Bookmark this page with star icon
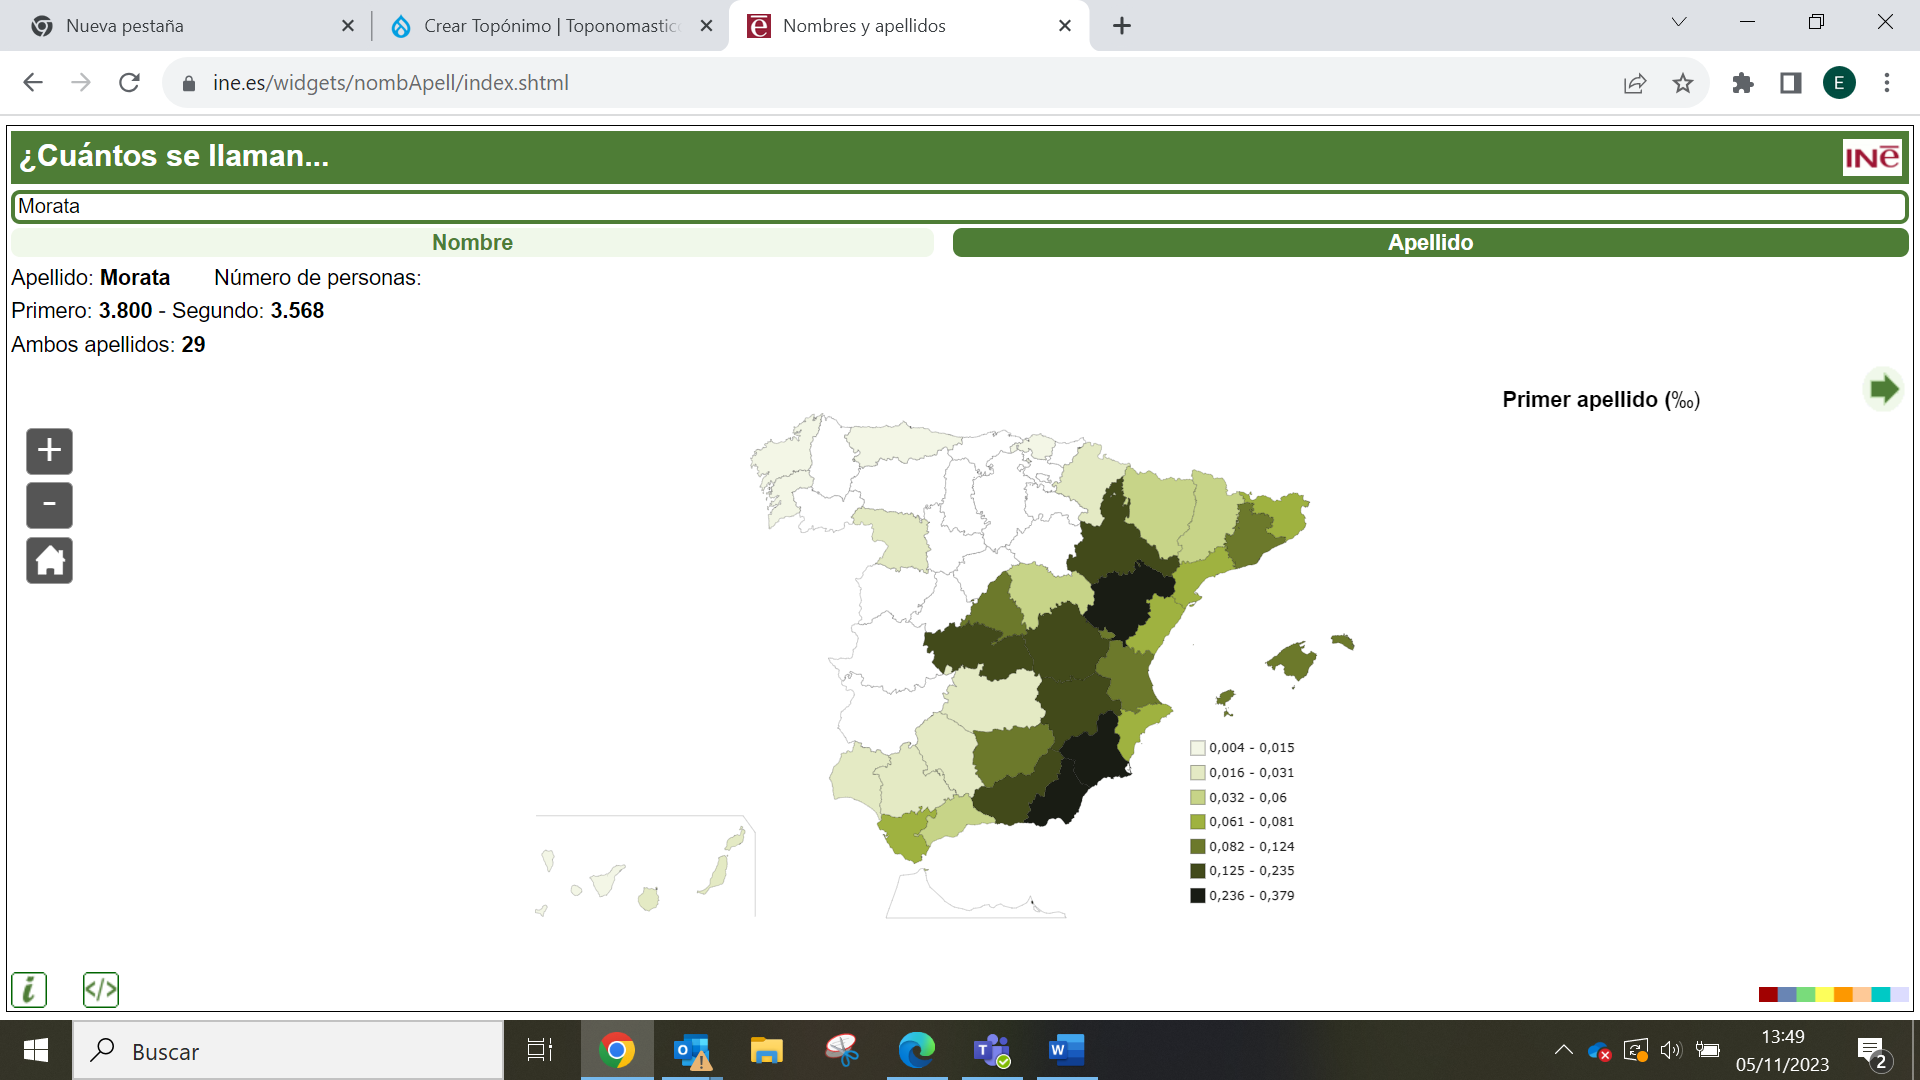The height and width of the screenshot is (1080, 1920). pos(1683,83)
